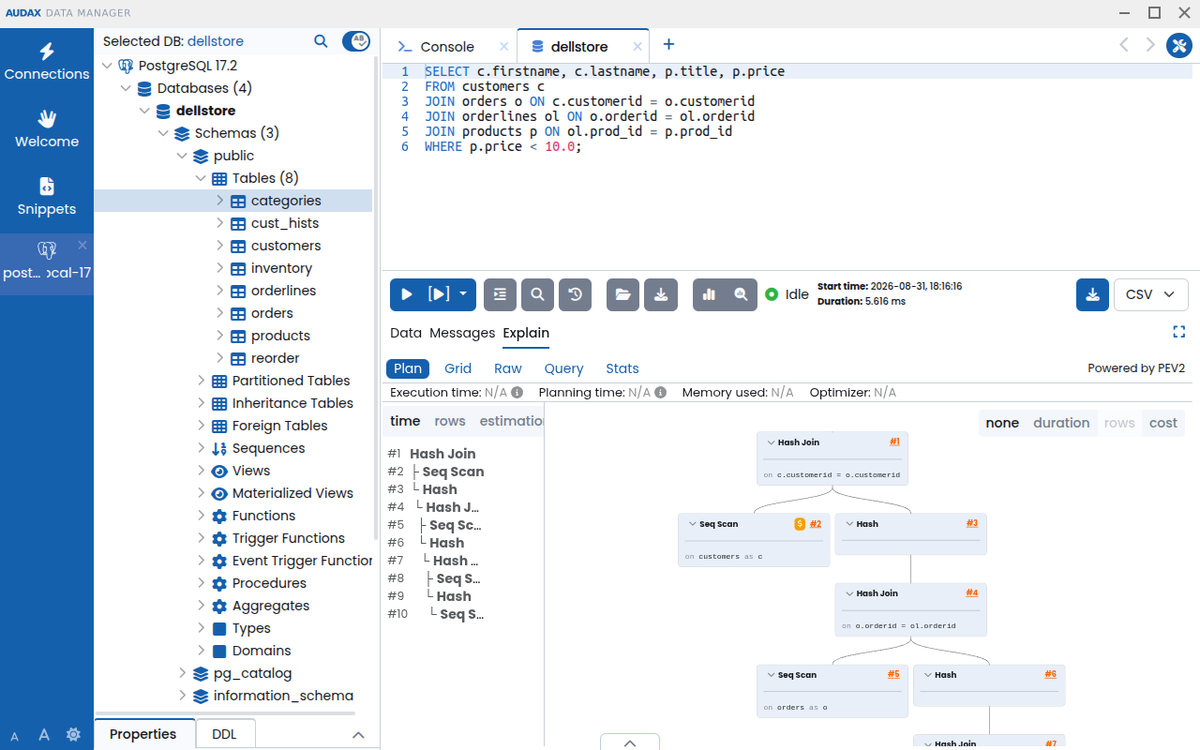Click the collapse chevron below plan diagram
This screenshot has width=1200, height=750.
(630, 742)
